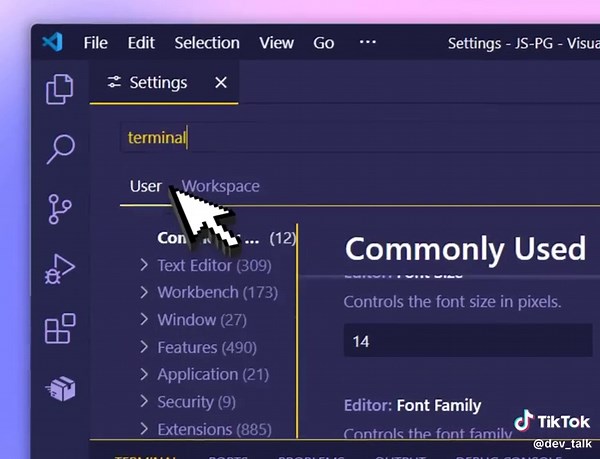Open the Go menu
Viewport: 600px width, 459px height.
pyautogui.click(x=324, y=43)
